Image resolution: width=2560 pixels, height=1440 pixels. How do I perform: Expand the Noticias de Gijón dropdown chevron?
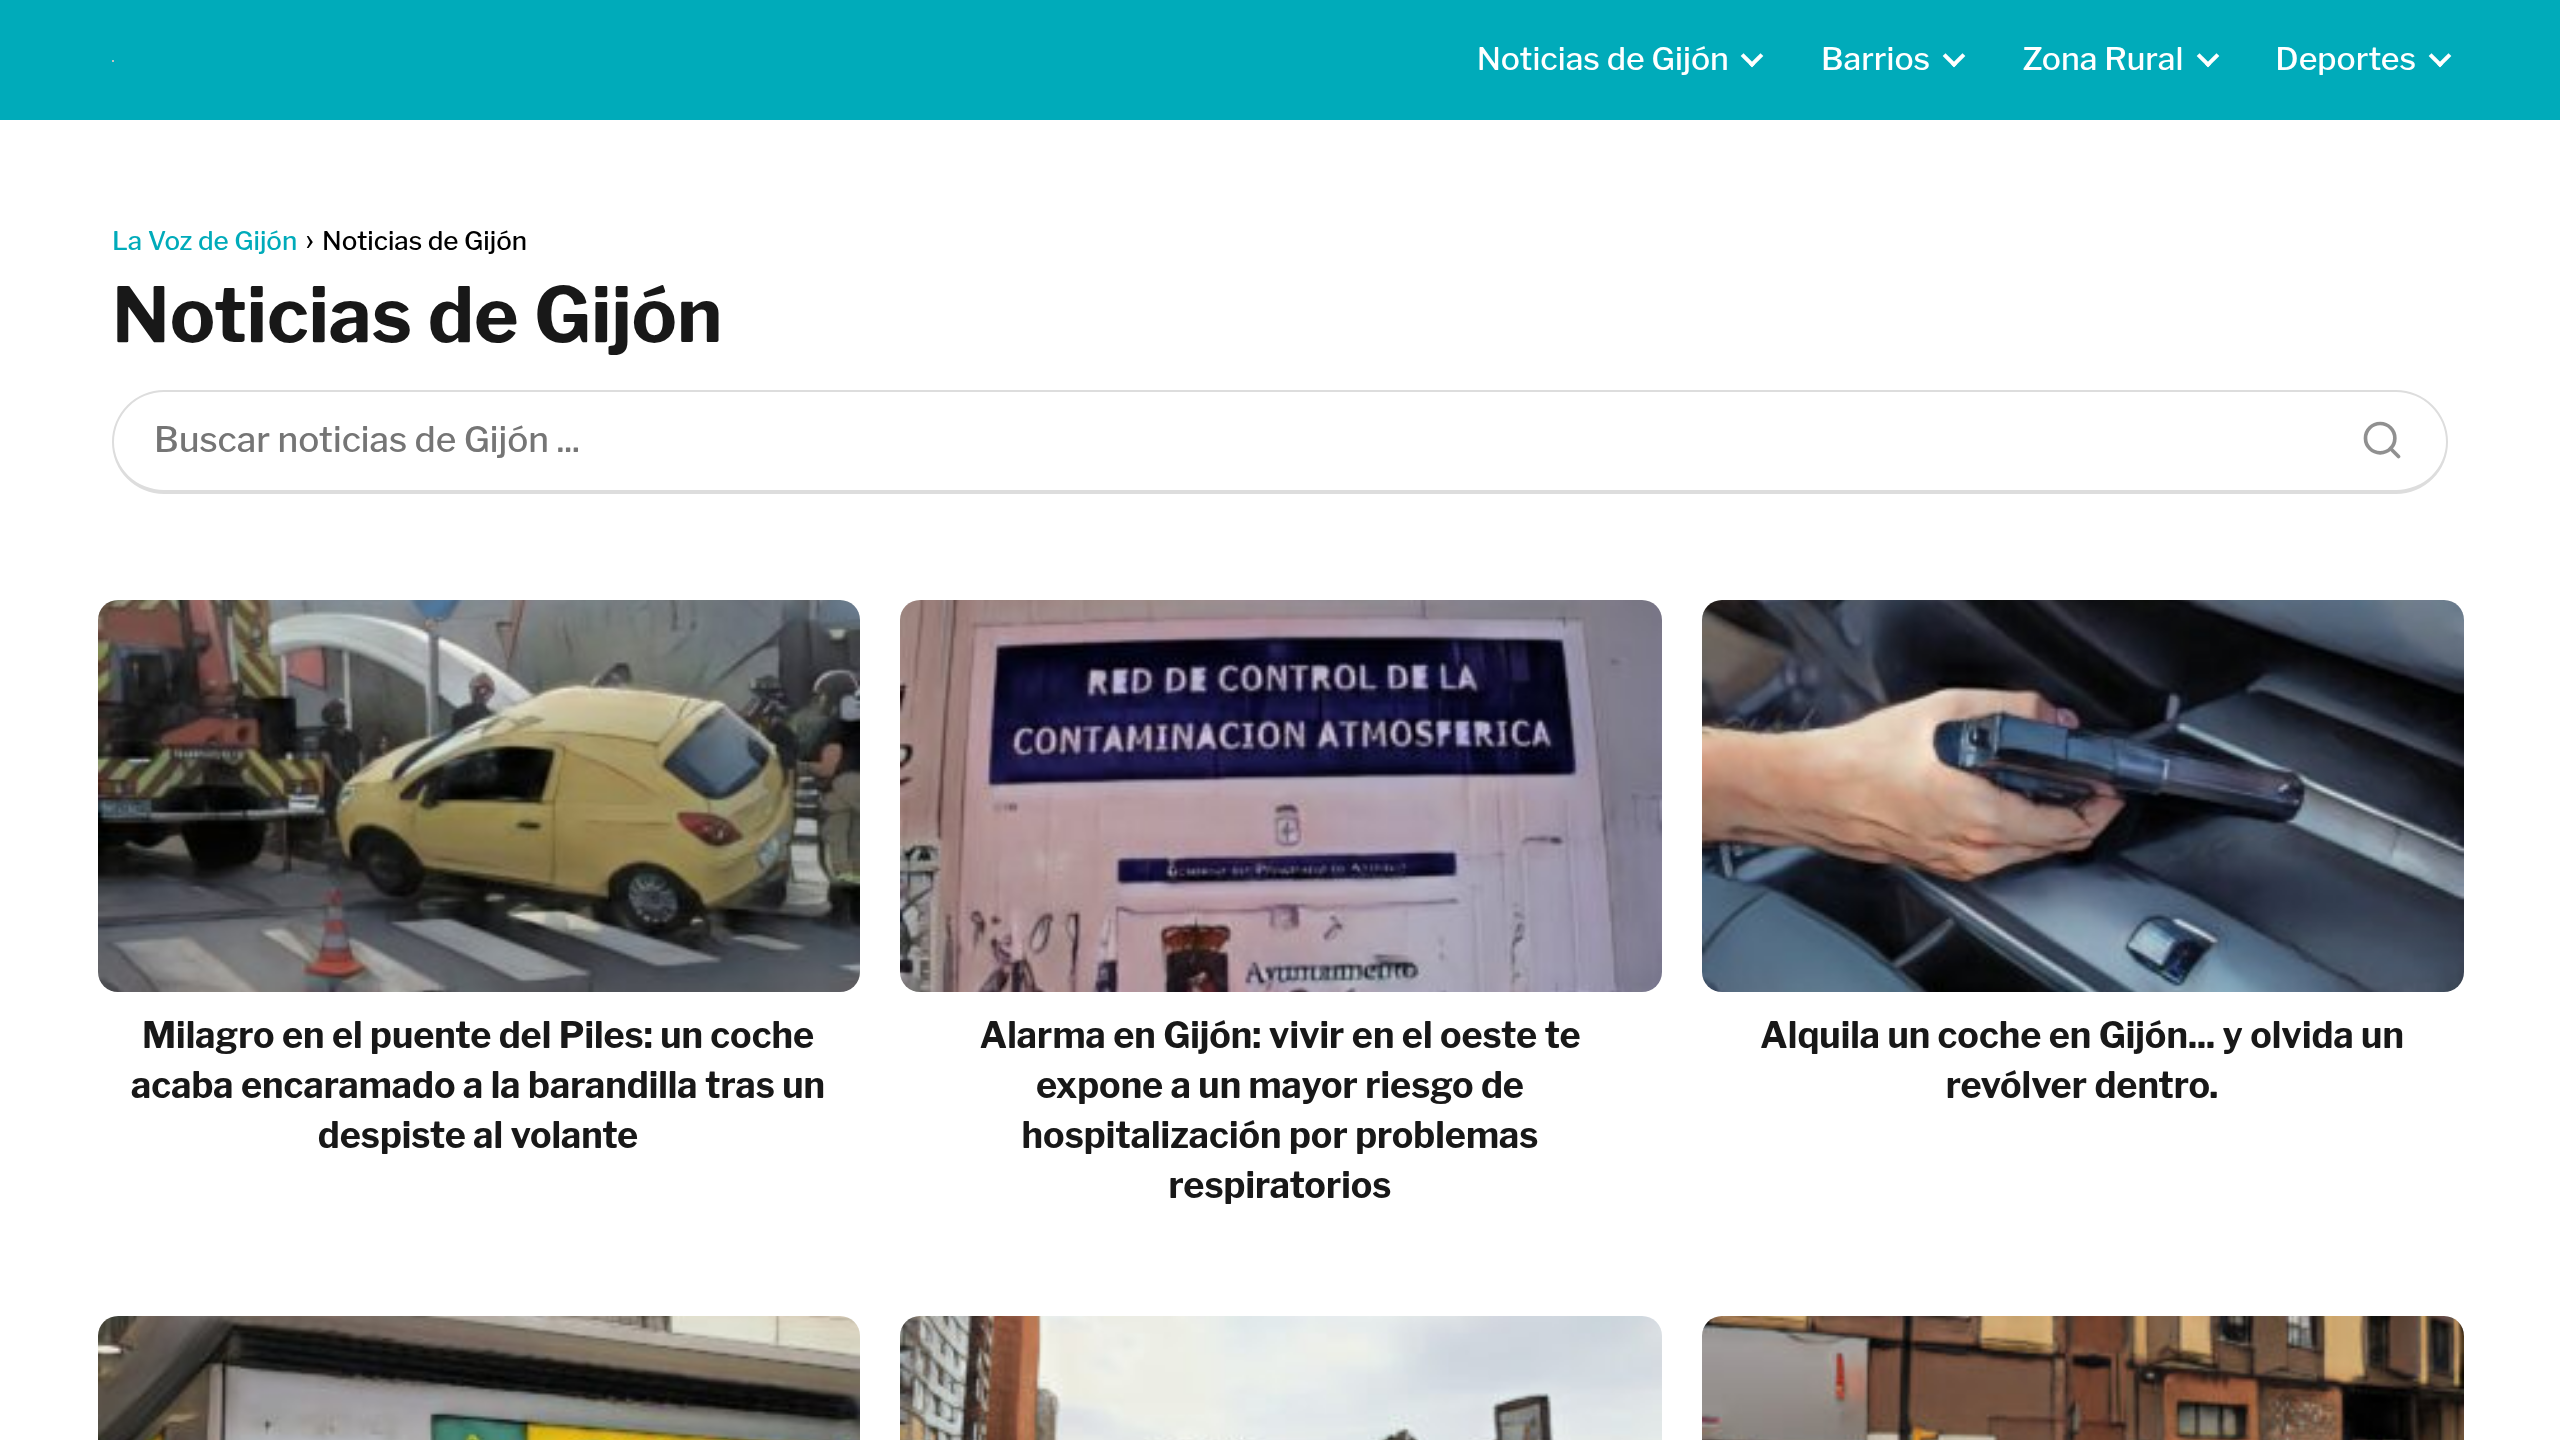[x=1753, y=60]
